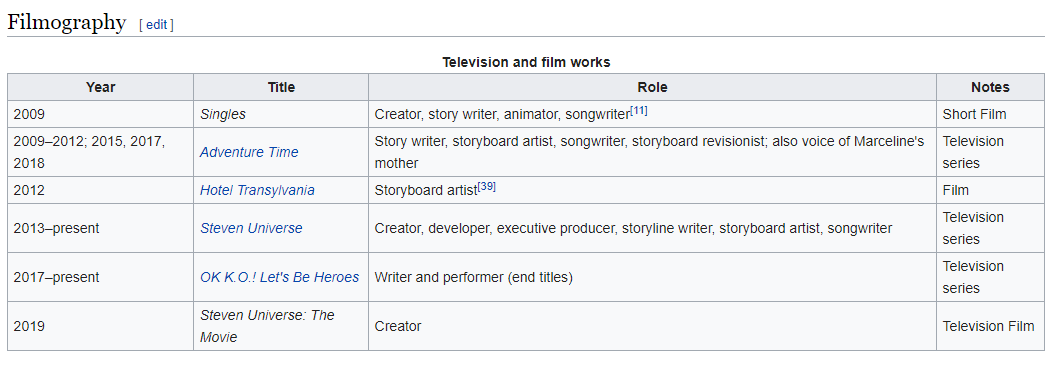
Task: Open the Adventure Time link
Action: [x=249, y=152]
